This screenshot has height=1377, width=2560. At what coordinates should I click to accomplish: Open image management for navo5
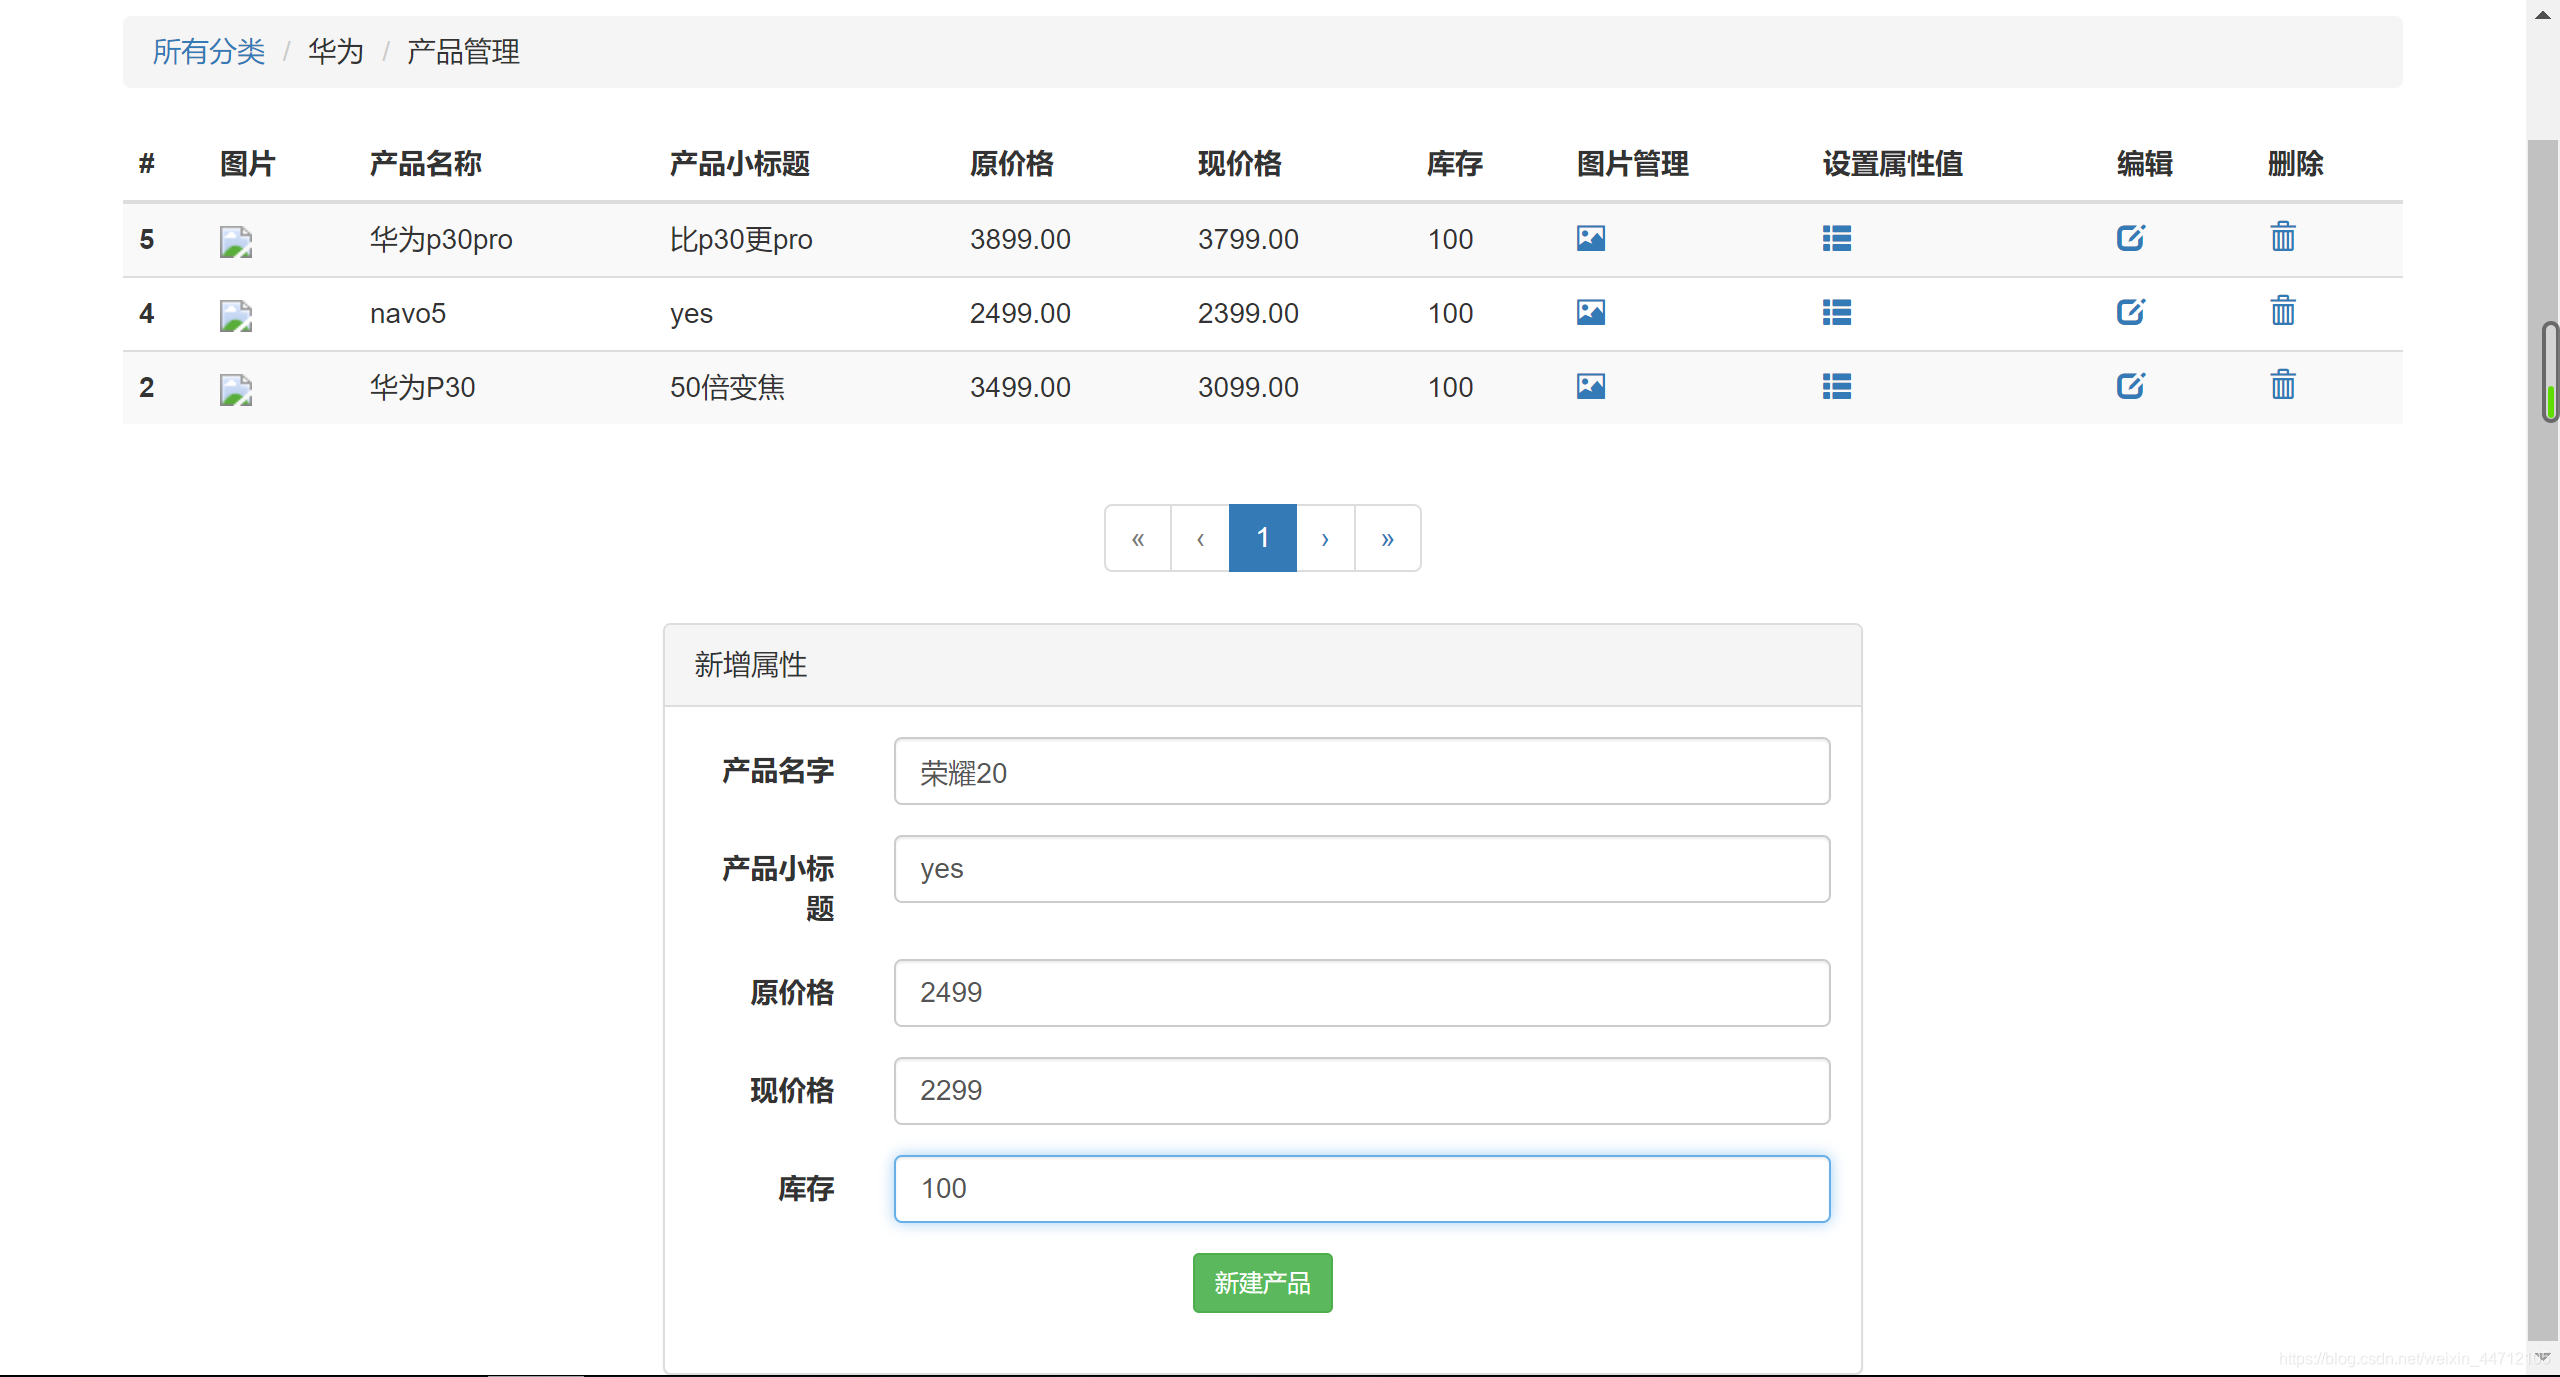click(1590, 312)
